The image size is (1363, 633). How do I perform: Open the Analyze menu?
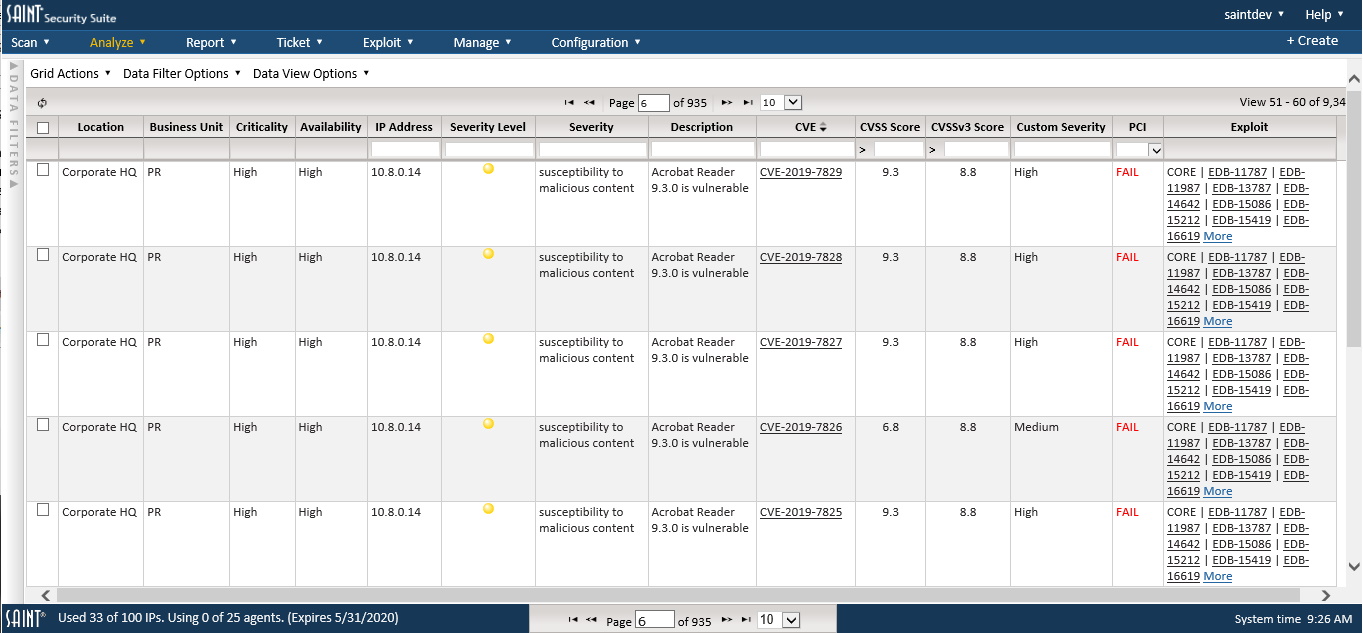click(118, 42)
